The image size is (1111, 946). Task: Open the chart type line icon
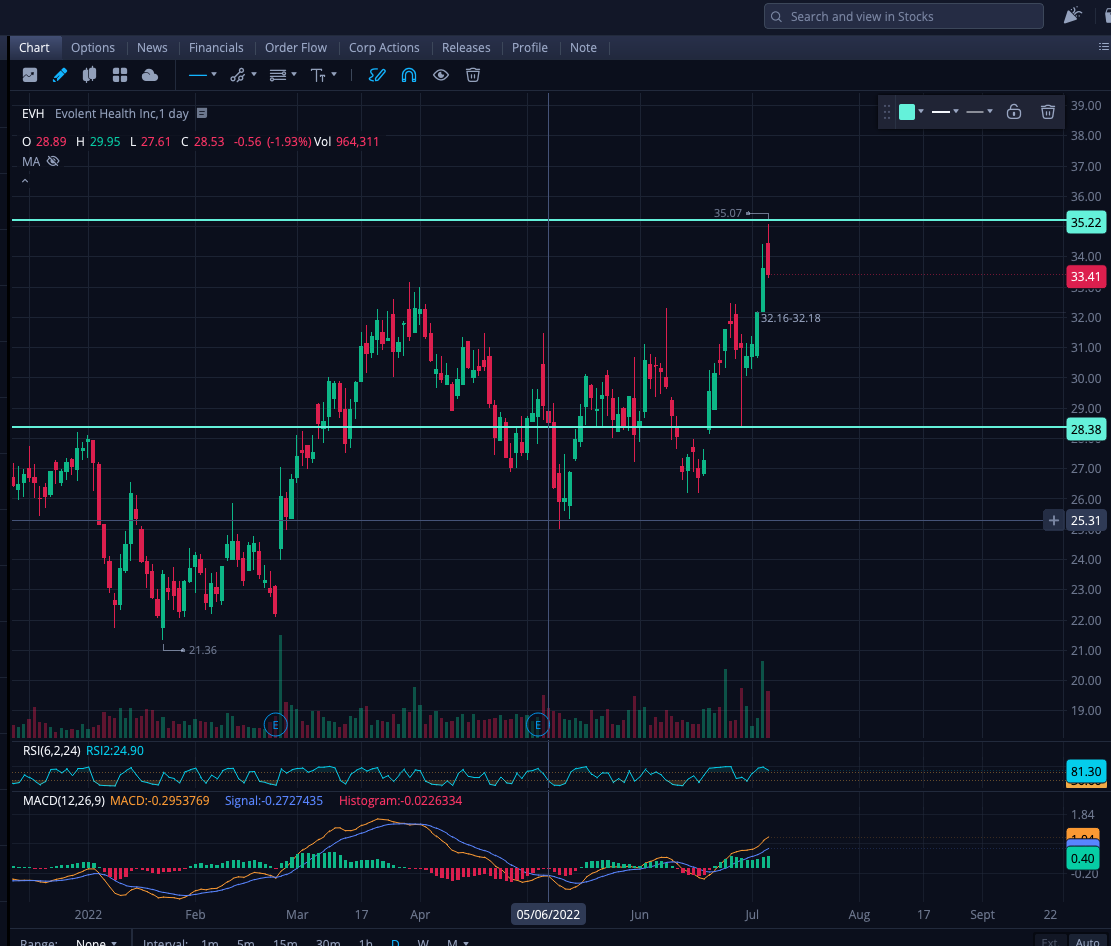[30, 75]
